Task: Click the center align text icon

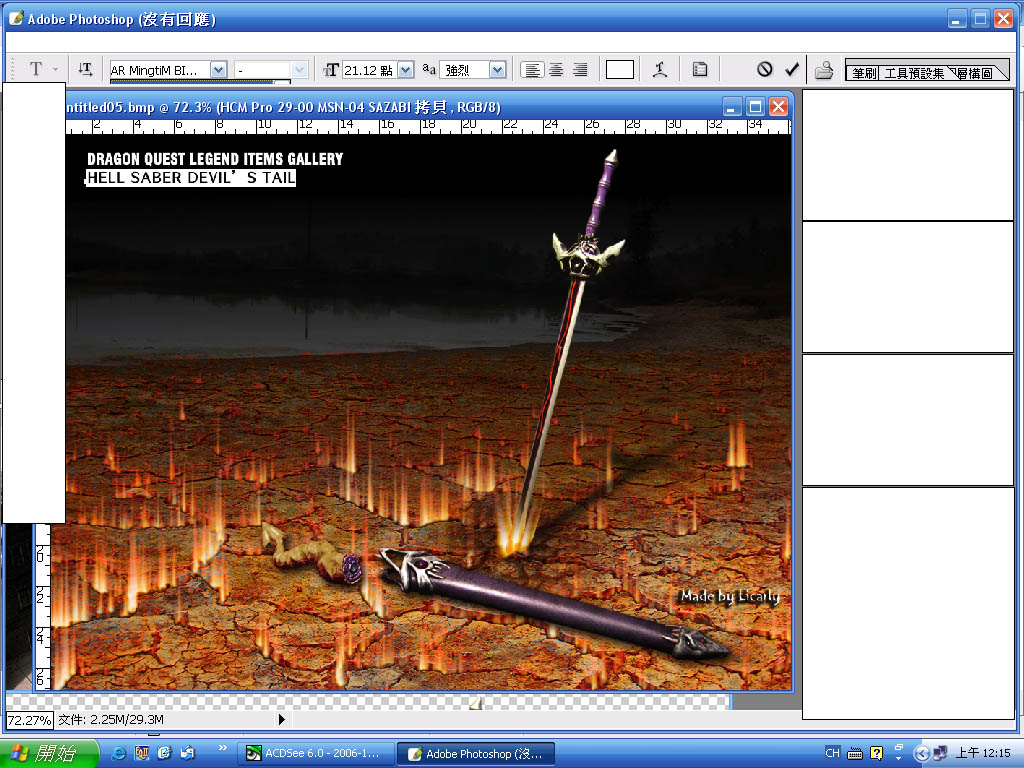Action: point(556,70)
